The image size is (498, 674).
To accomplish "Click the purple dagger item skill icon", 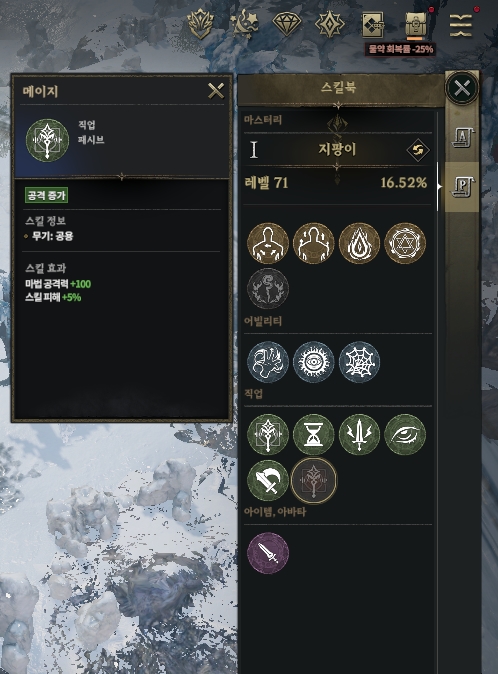I will 268,553.
